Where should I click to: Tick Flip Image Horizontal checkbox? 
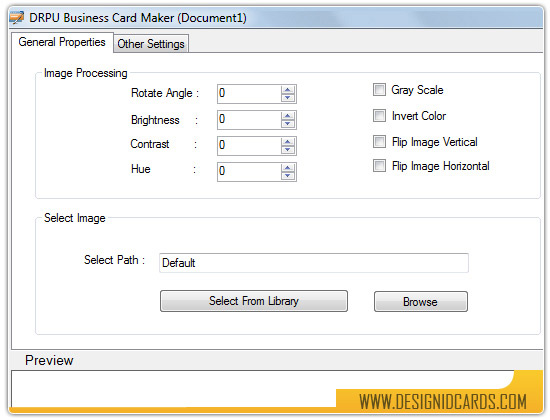tap(379, 165)
